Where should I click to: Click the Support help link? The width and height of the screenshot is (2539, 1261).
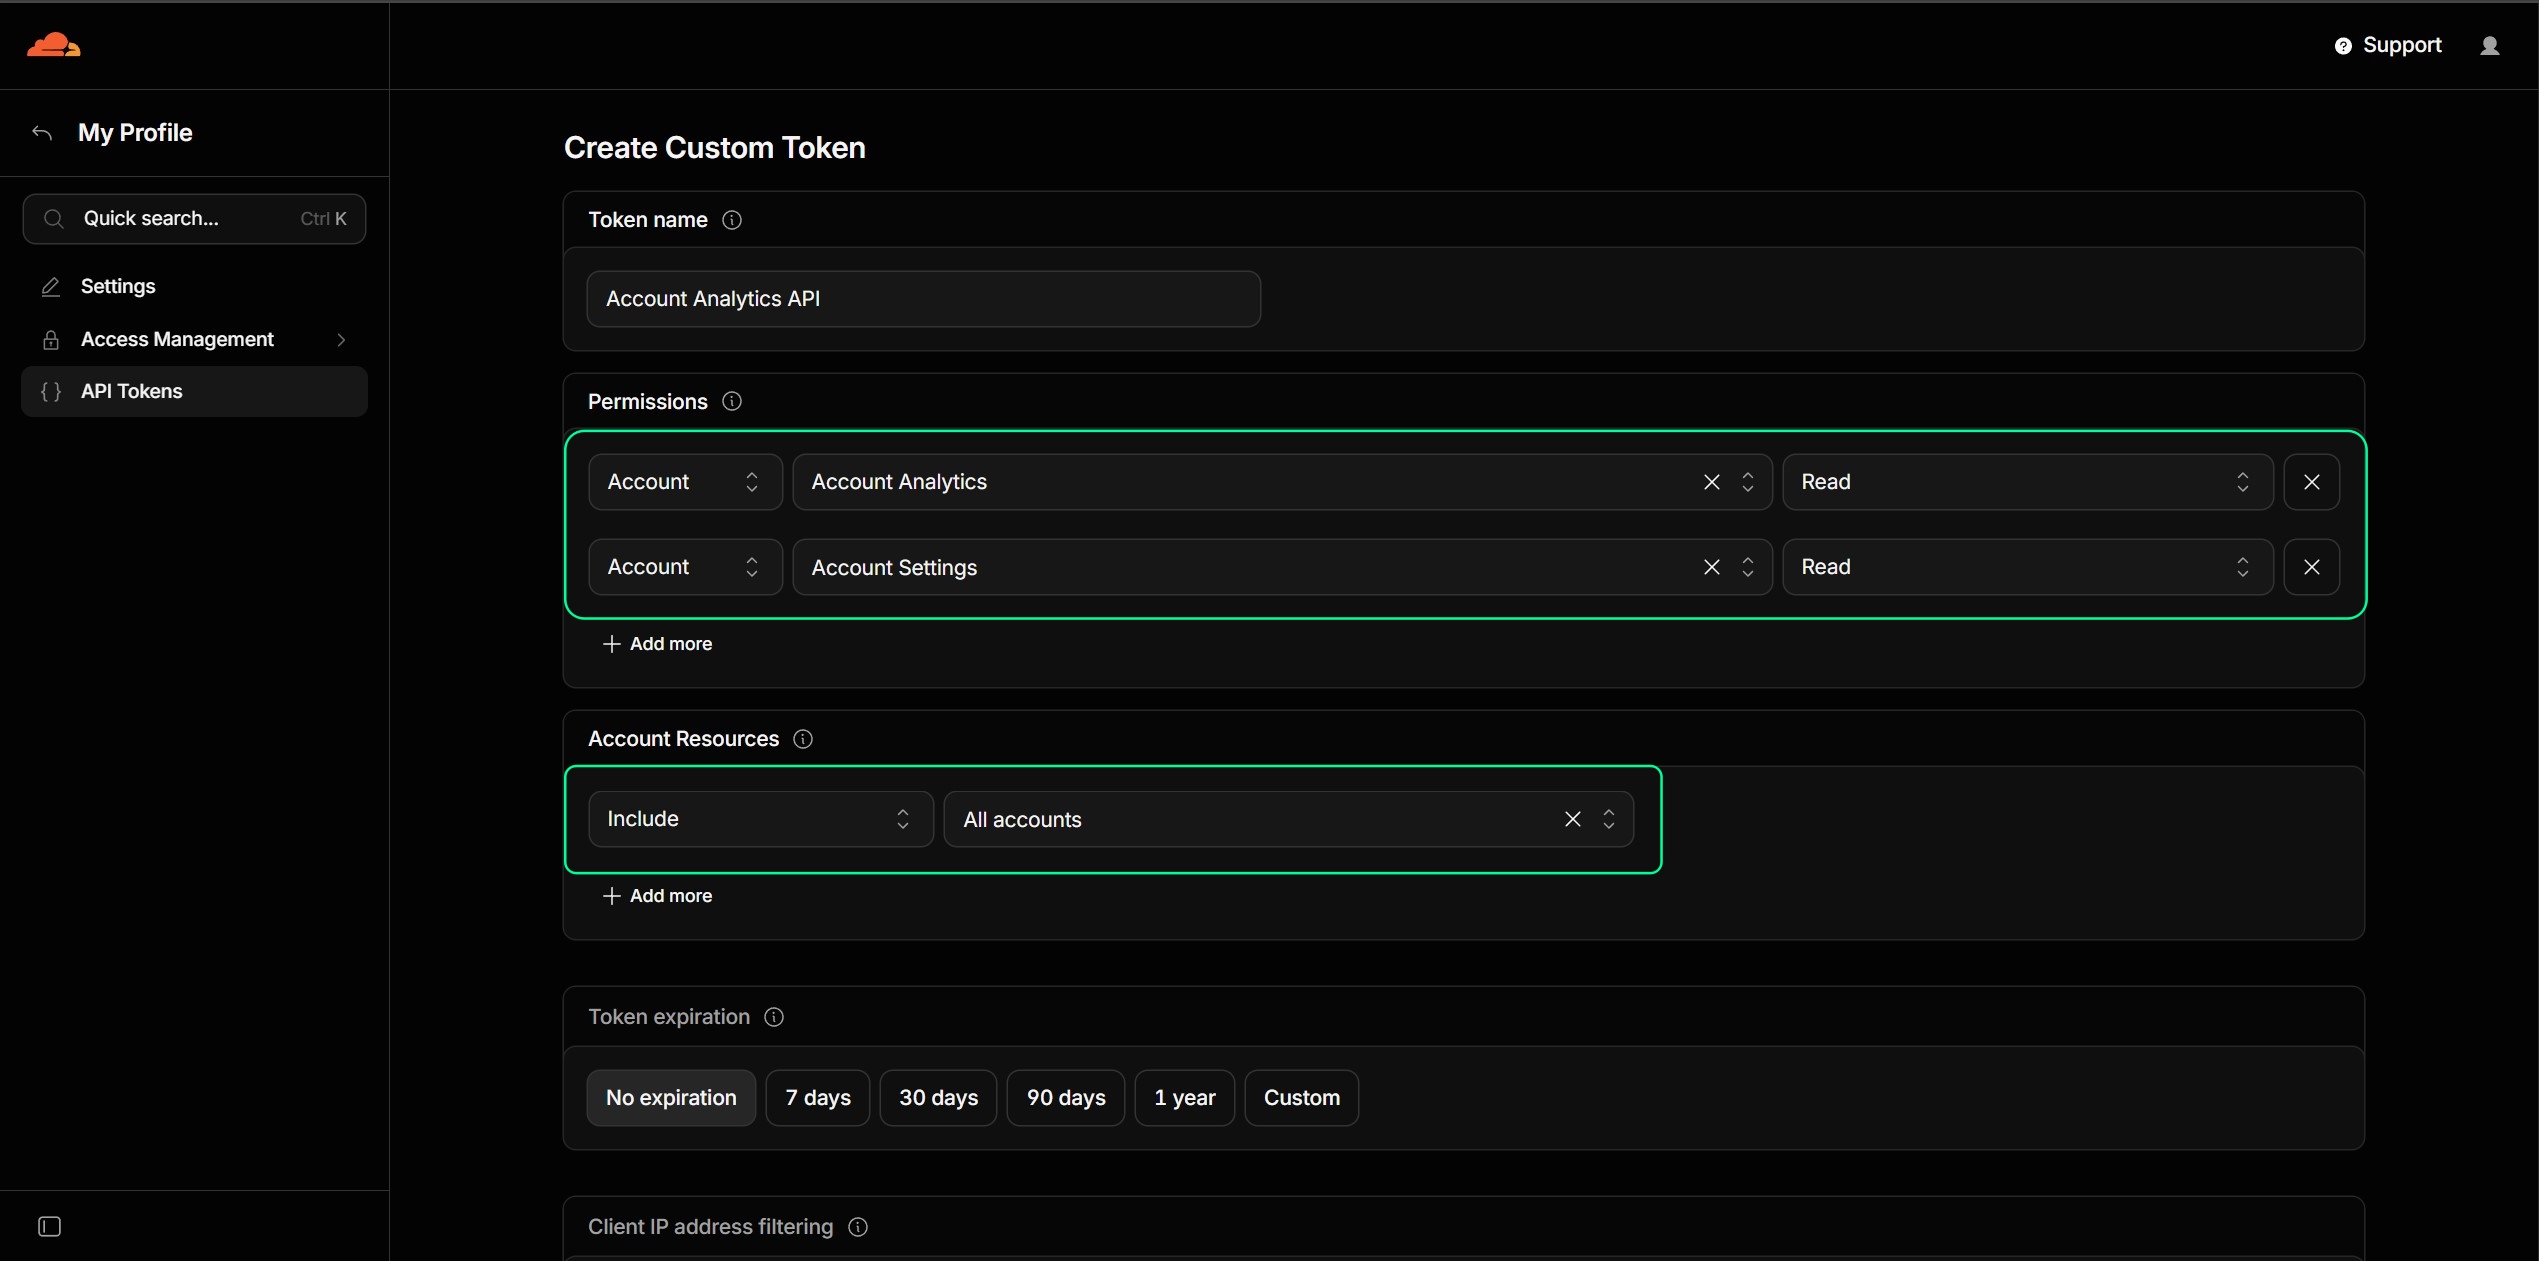2388,45
